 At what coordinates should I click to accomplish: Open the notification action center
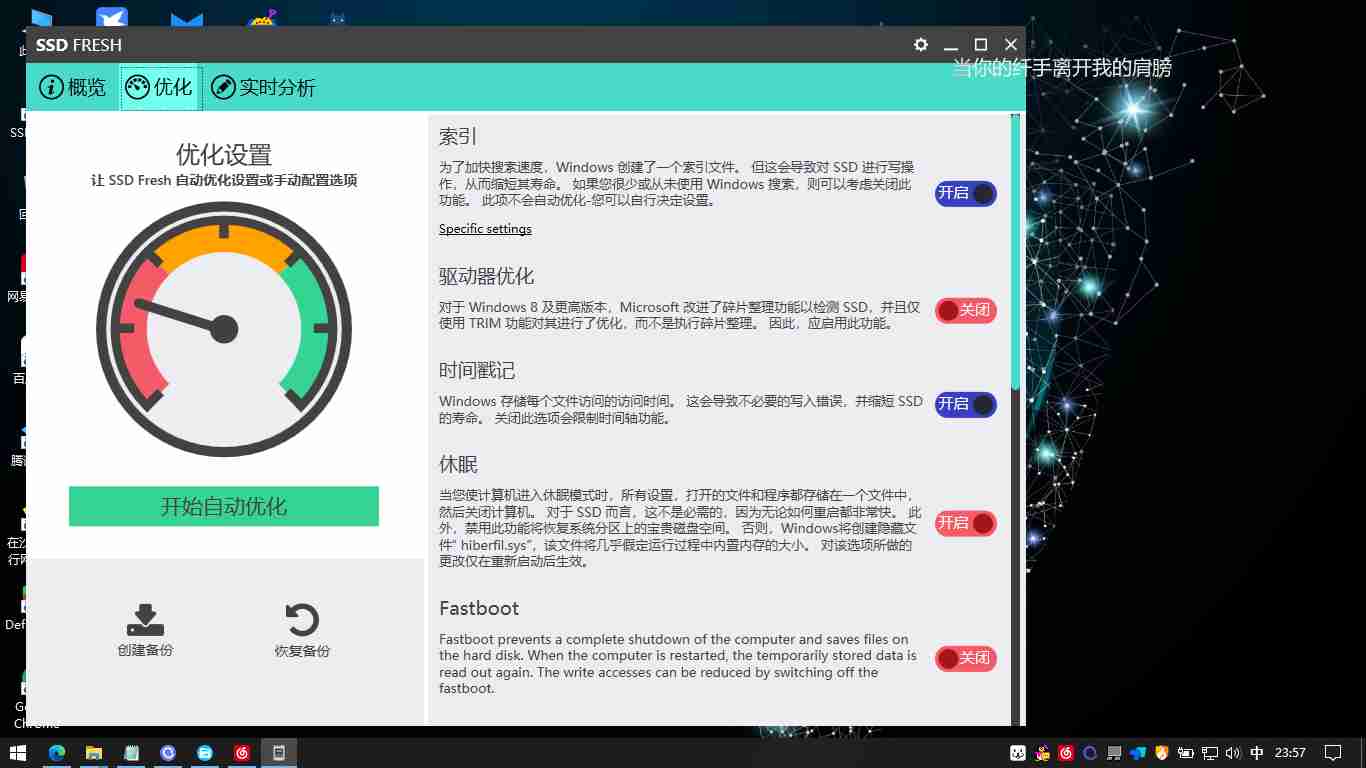coord(1333,753)
